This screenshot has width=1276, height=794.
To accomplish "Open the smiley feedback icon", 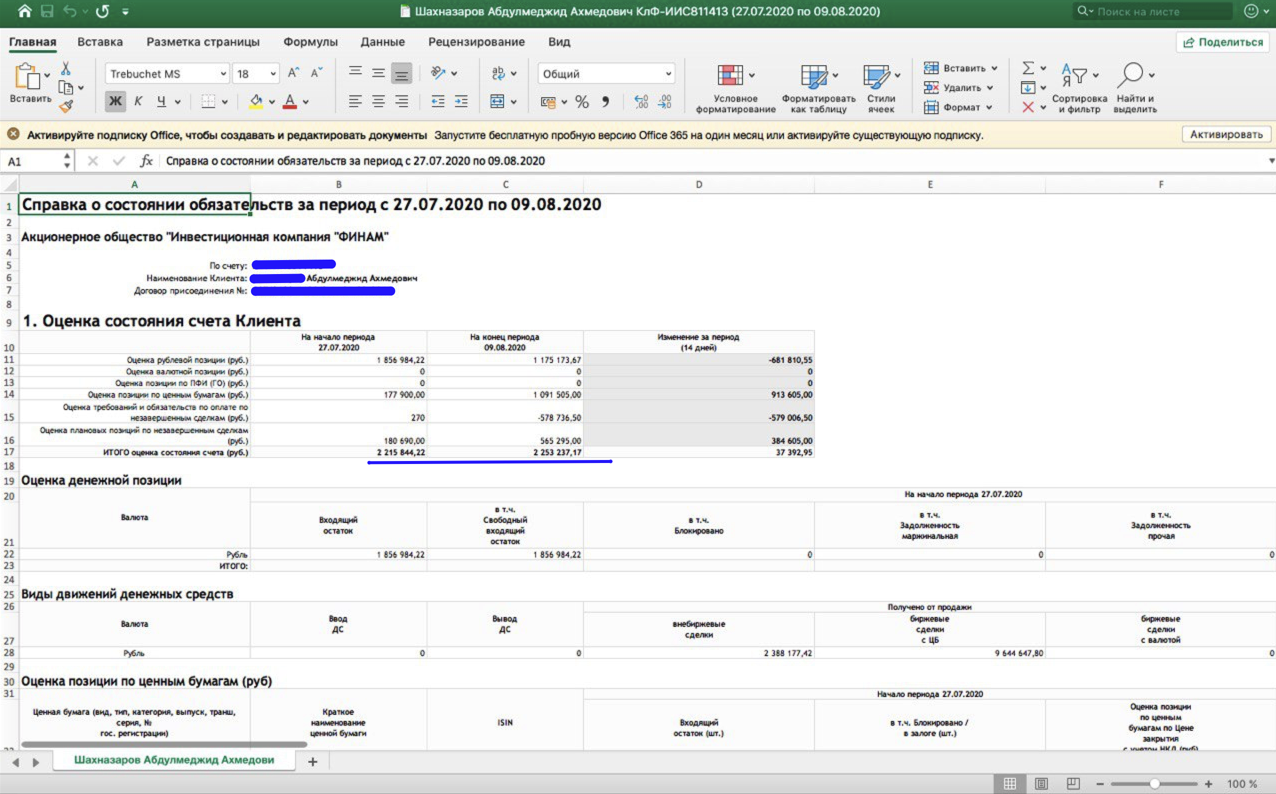I will tap(1251, 11).
